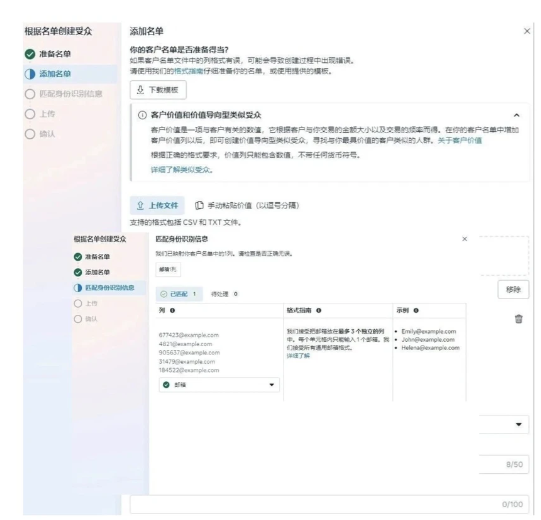Viewport: 541px width, 520px height.
Task: Click the 4821@example.com entry
Action: 186,344
